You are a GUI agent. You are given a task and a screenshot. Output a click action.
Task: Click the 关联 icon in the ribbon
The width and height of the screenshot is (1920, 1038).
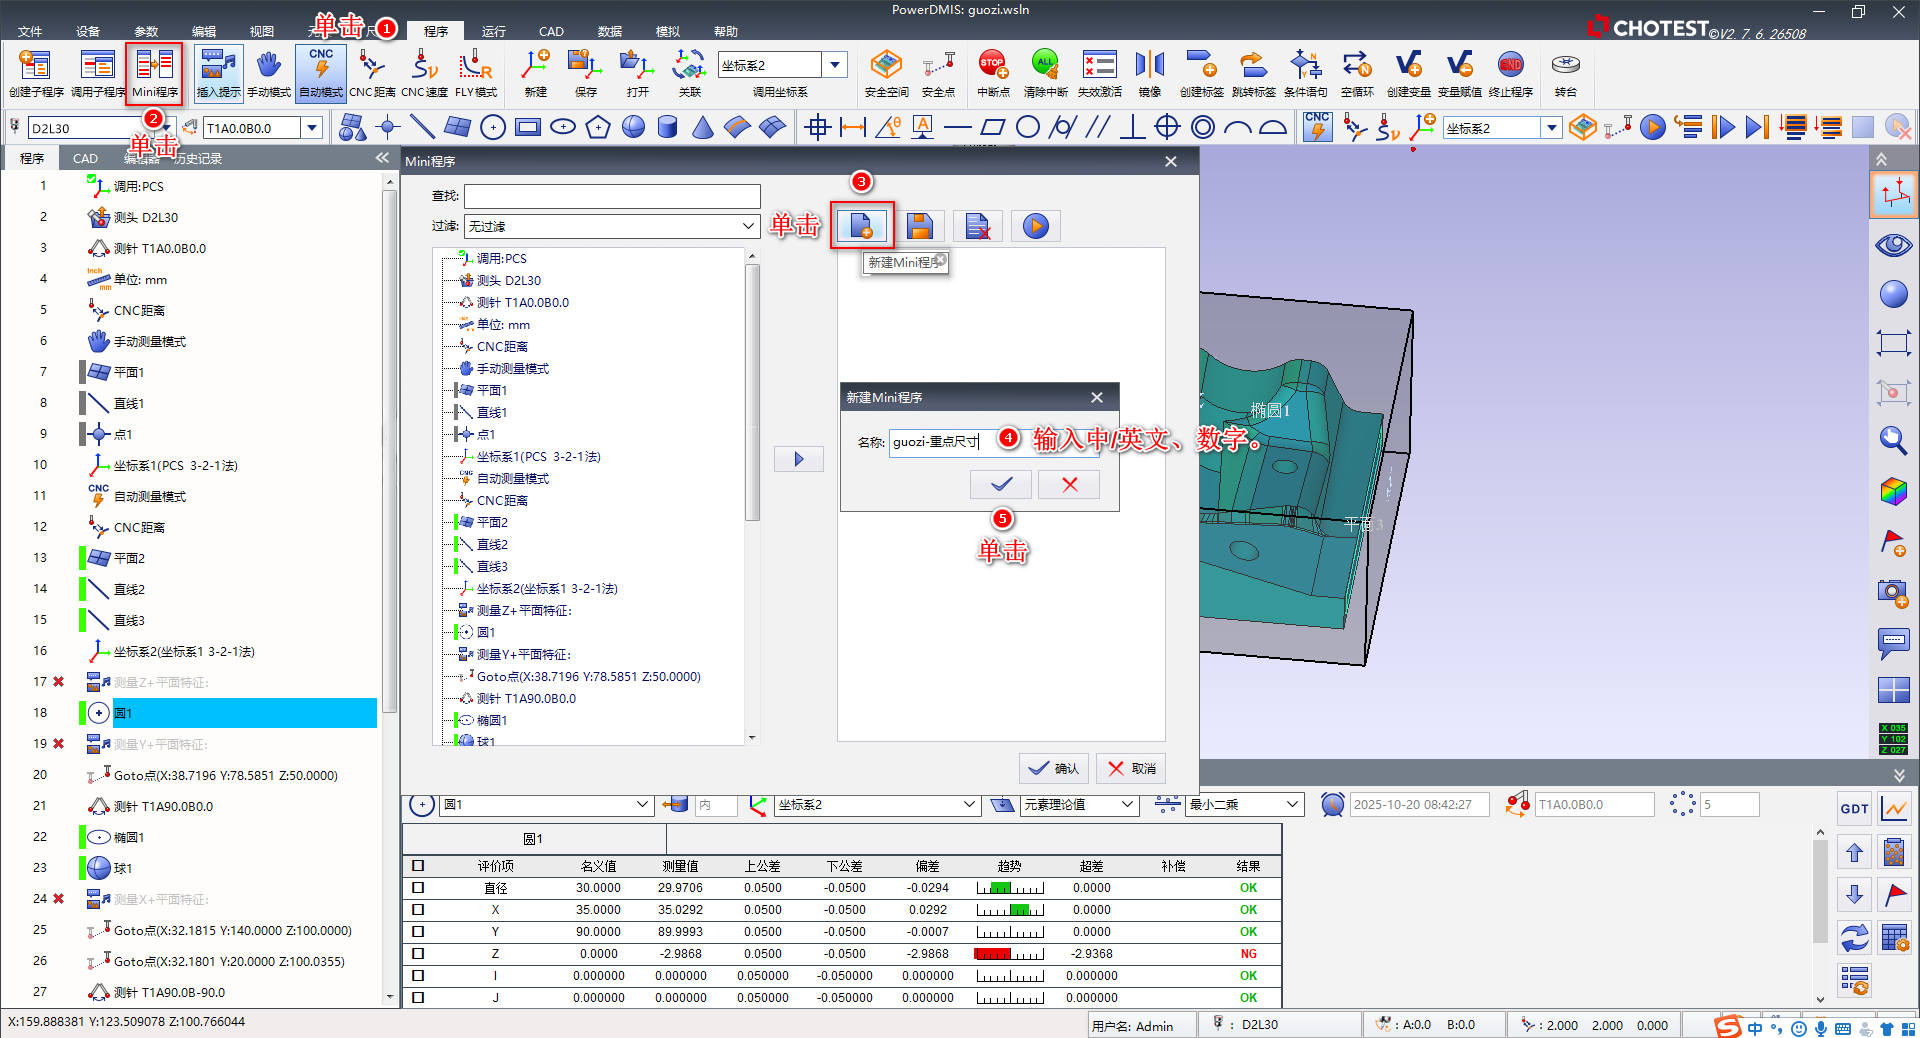coord(689,73)
